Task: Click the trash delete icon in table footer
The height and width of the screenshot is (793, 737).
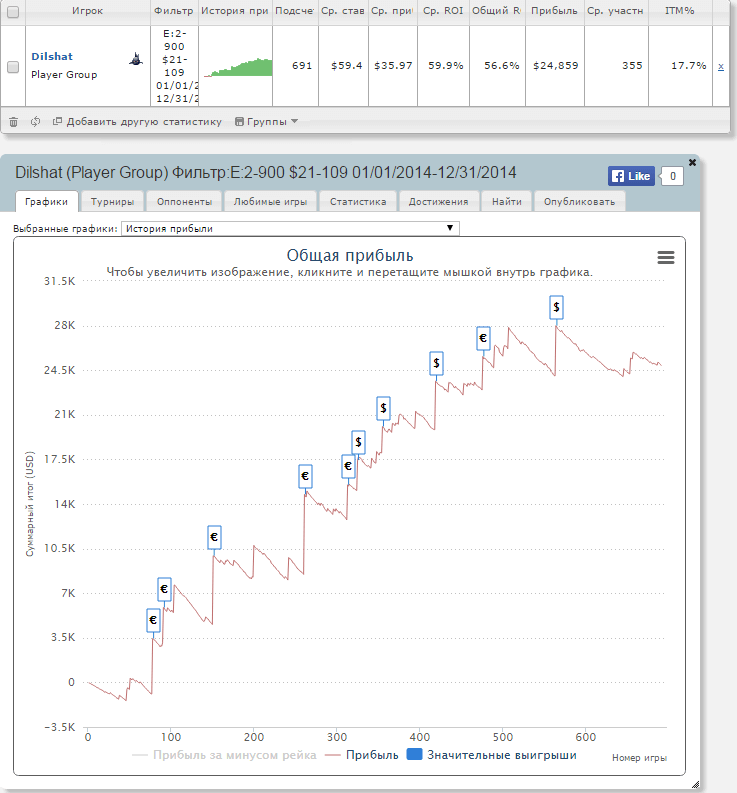Action: click(13, 122)
